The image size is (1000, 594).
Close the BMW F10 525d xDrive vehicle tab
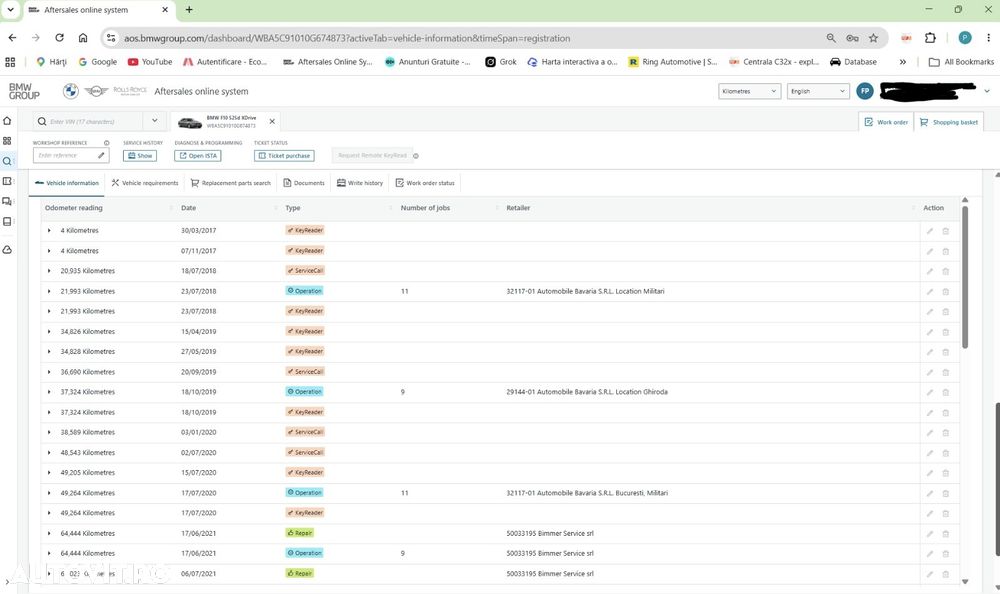coord(272,121)
